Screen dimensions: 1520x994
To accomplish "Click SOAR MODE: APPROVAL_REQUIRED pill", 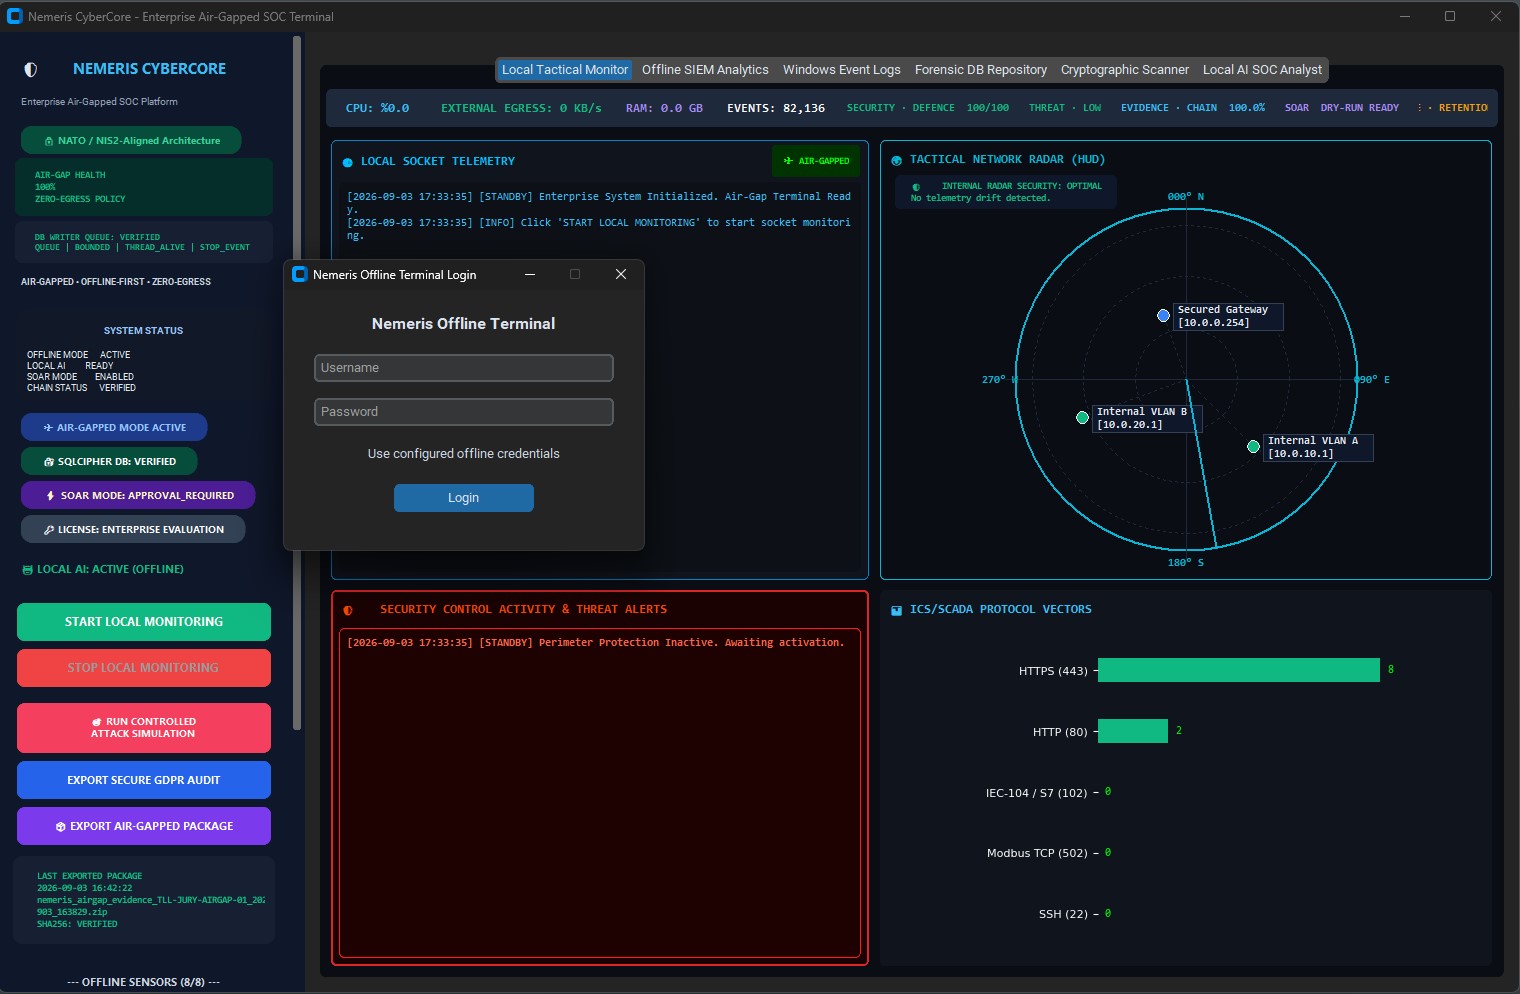I will tap(138, 495).
